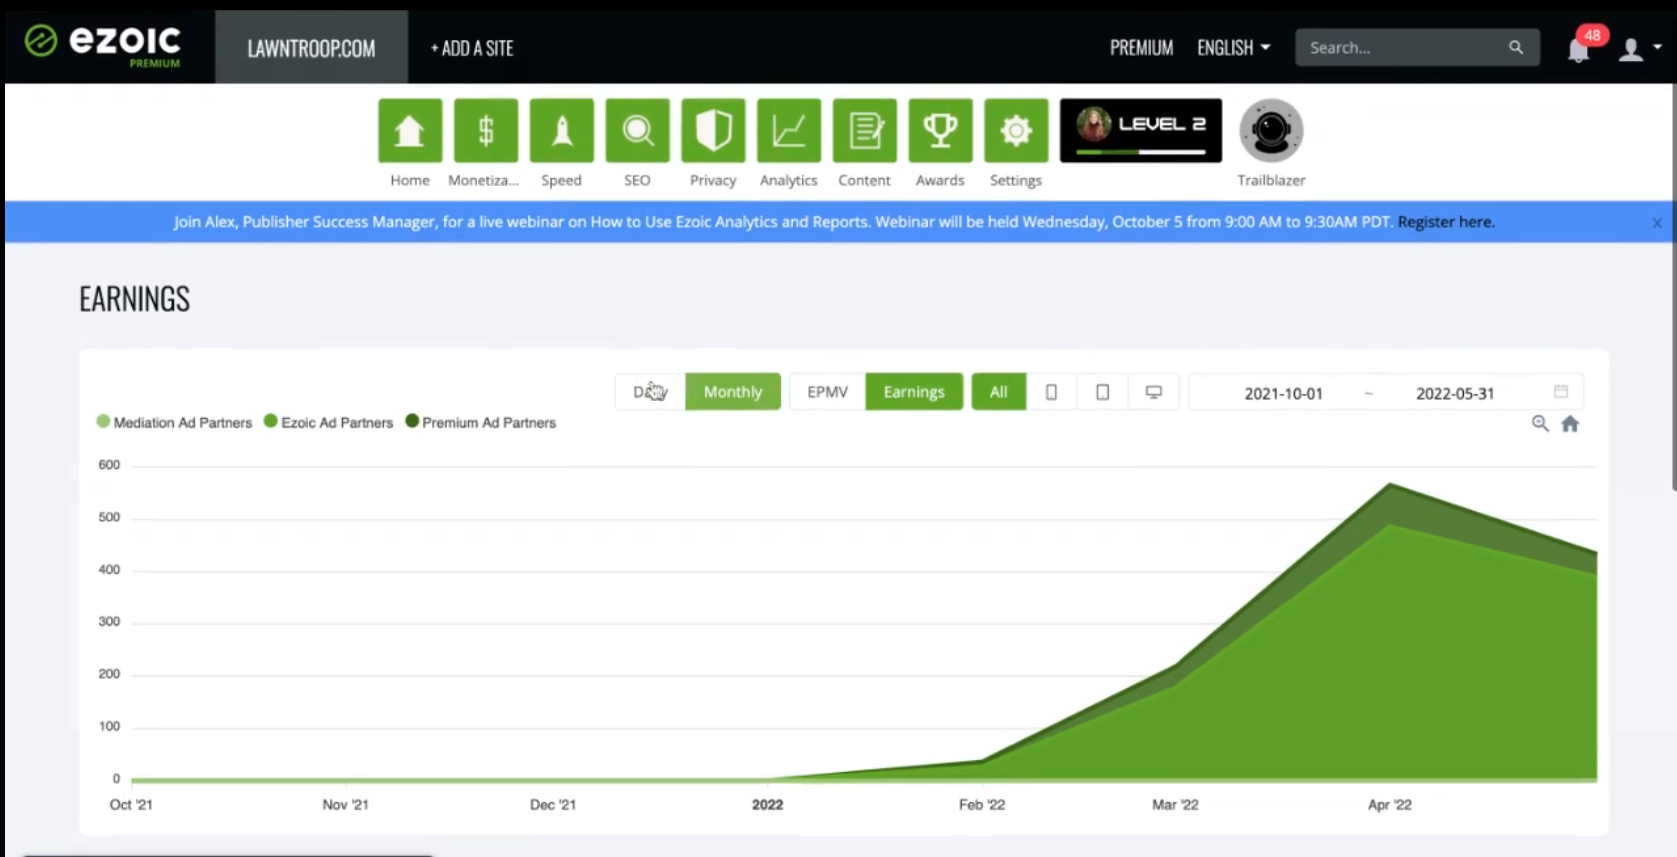Screen dimensions: 1677x857
Task: Select All devices filter
Action: [x=999, y=392]
